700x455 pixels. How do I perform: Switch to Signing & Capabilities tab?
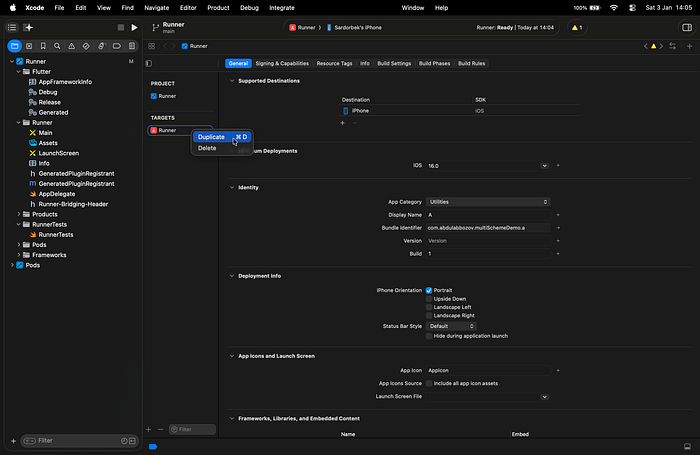pos(282,63)
